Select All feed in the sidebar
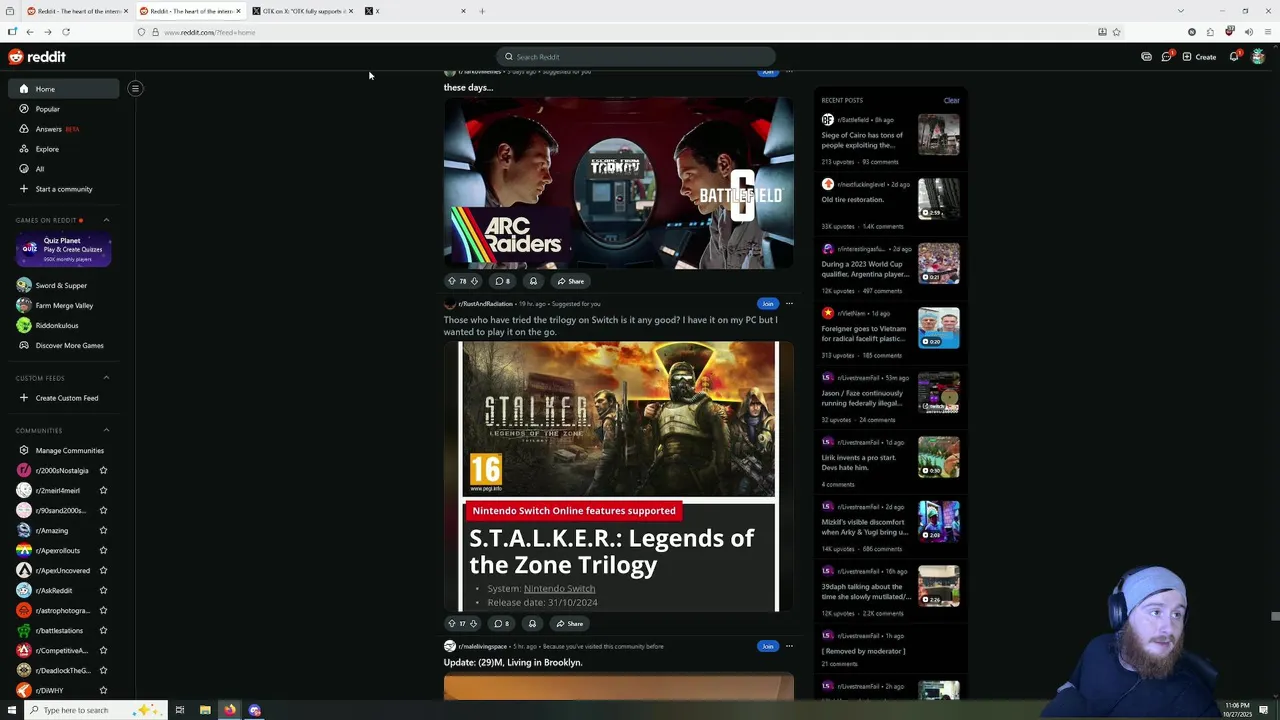The image size is (1280, 720). (x=40, y=169)
